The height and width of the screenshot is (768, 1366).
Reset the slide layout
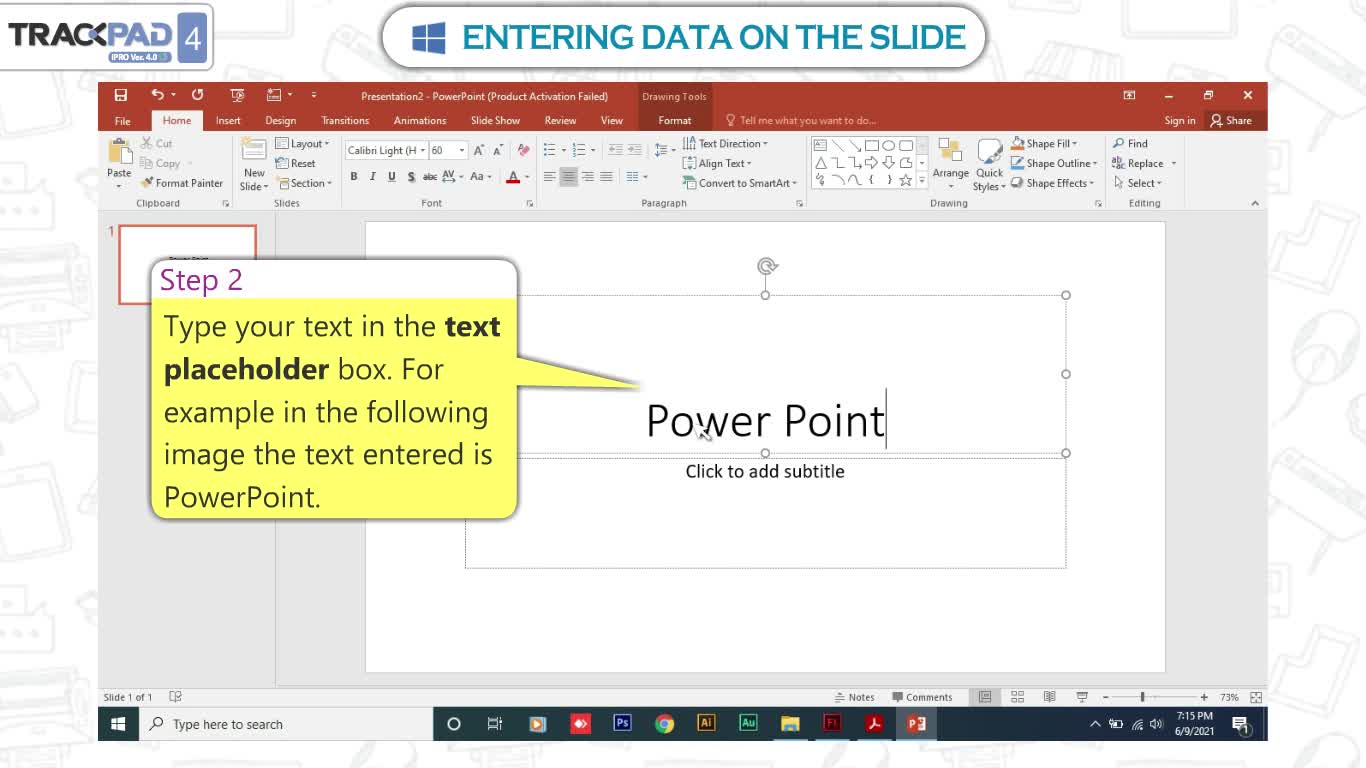pos(296,163)
